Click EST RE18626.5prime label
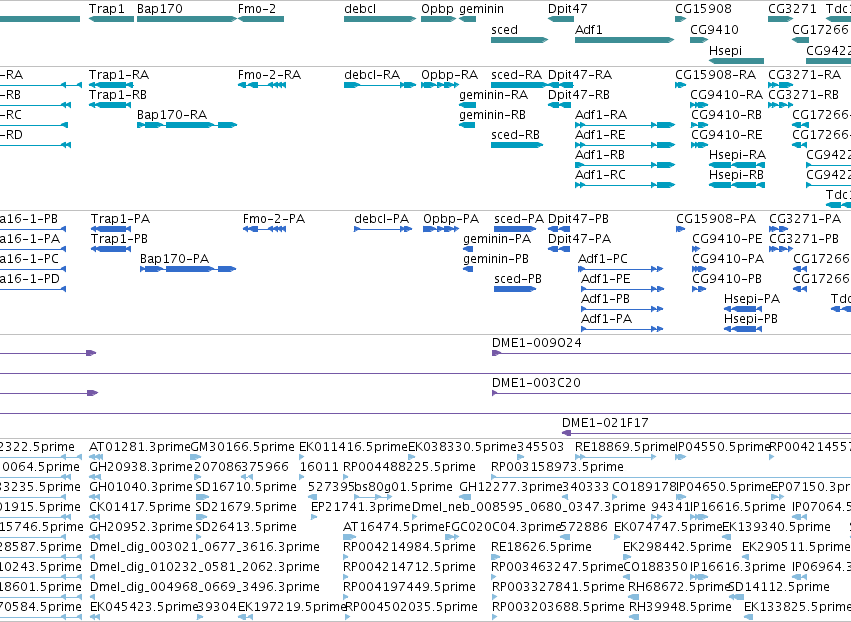Image resolution: width=851 pixels, height=622 pixels. tap(540, 548)
